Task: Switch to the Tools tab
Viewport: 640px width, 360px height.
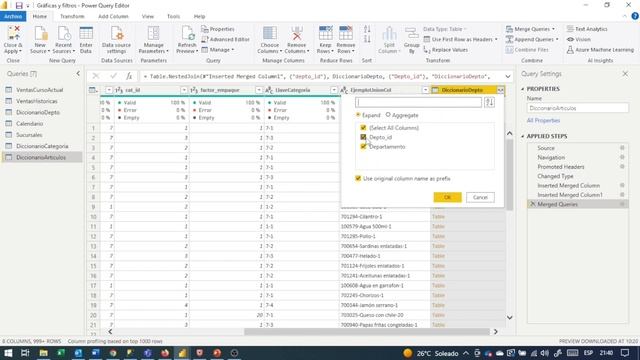Action: [173, 16]
